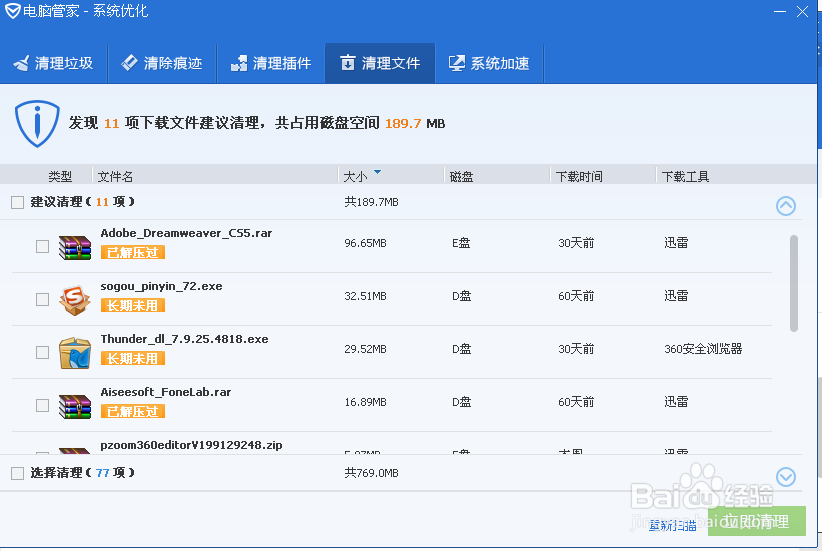Click the E盘 entry for Adobe_Dreamweaver_CS5.rar
This screenshot has width=822, height=551.
461,243
